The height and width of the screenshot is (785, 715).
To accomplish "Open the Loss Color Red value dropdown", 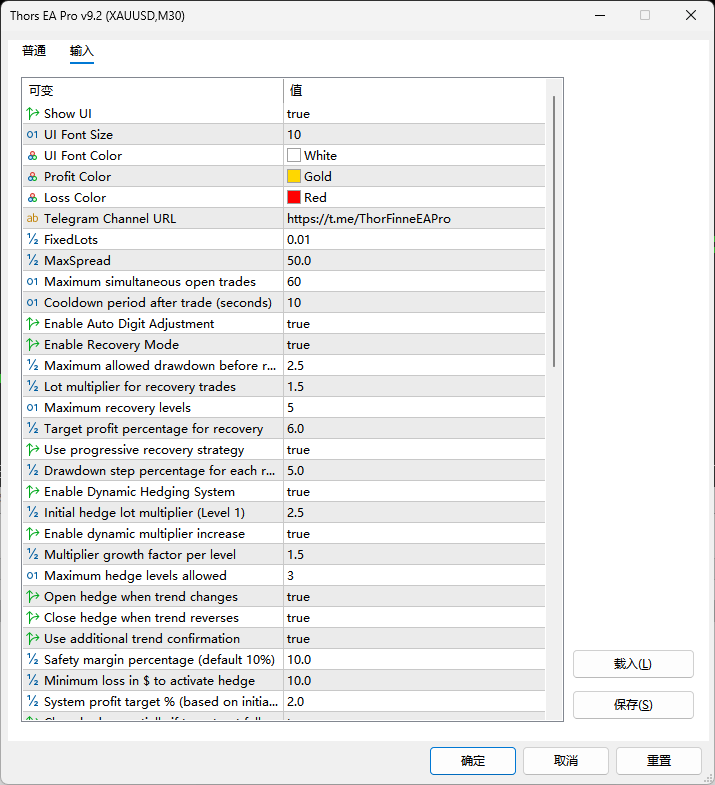I will point(414,198).
